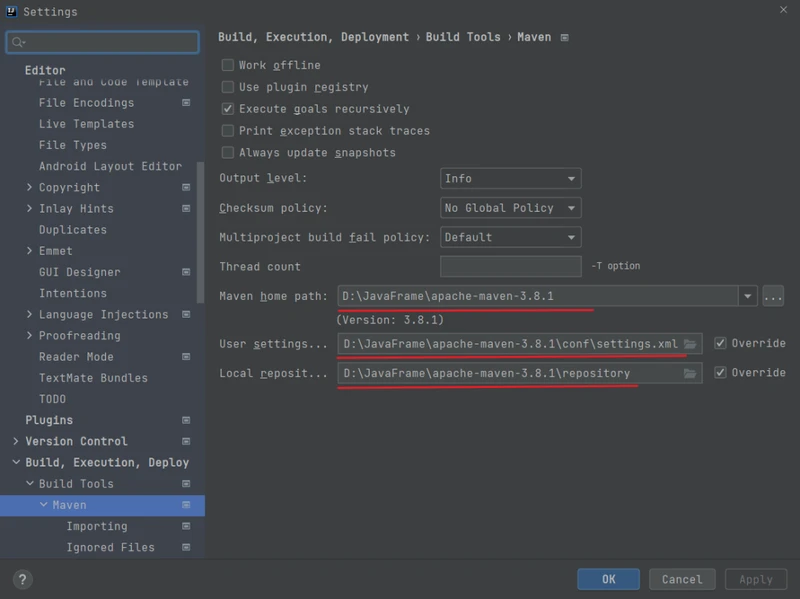This screenshot has height=599, width=800.
Task: Click the project icon beside File Encodings
Action: tap(186, 103)
